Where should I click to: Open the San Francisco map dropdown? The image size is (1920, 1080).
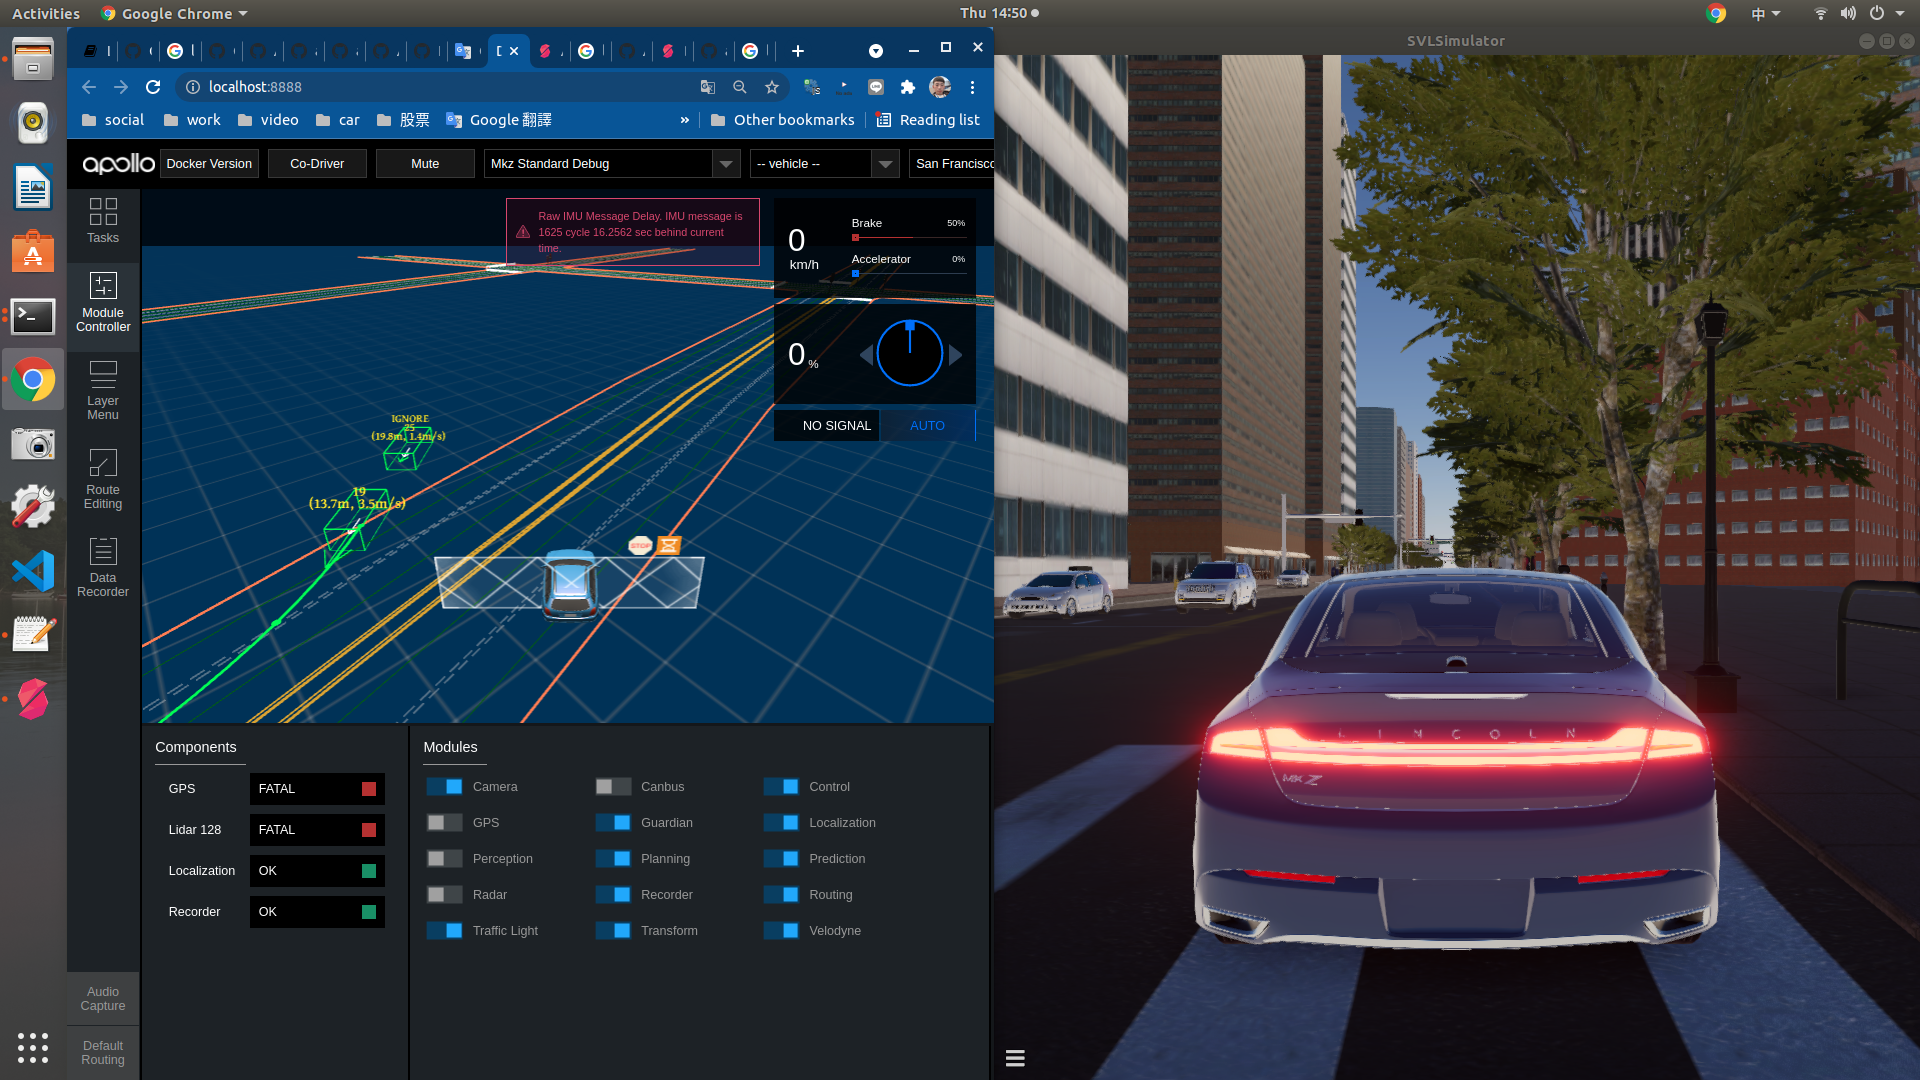(x=952, y=164)
